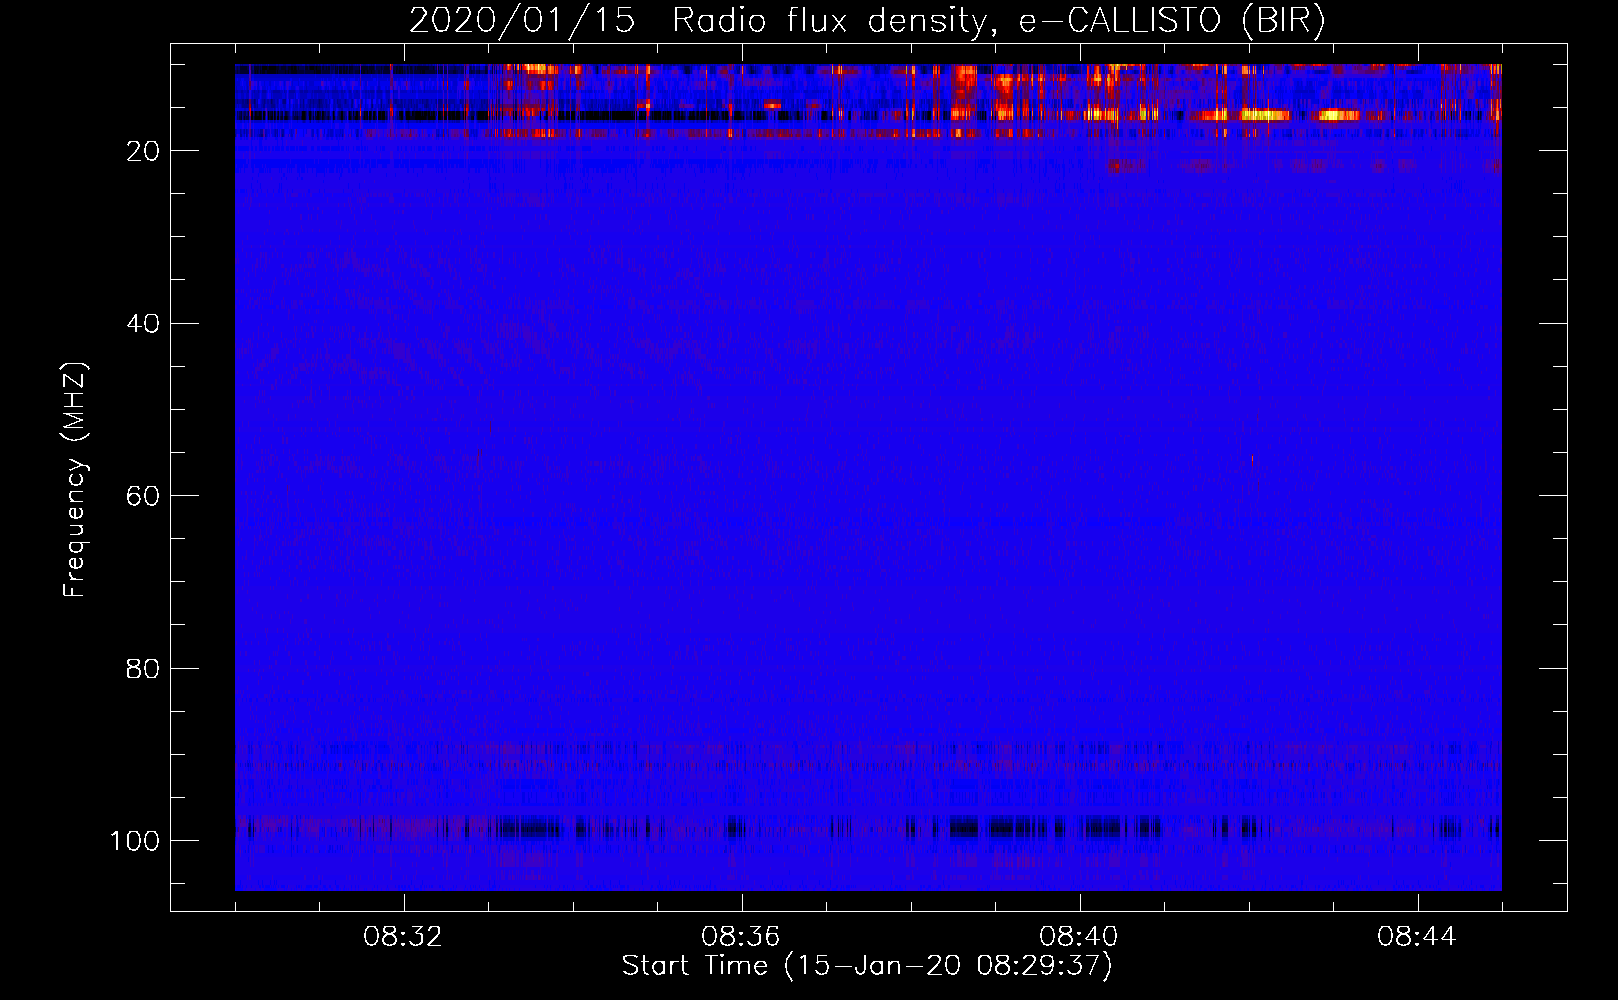Click the 80 MHz frequency tick label
This screenshot has width=1618, height=1000.
click(x=143, y=668)
